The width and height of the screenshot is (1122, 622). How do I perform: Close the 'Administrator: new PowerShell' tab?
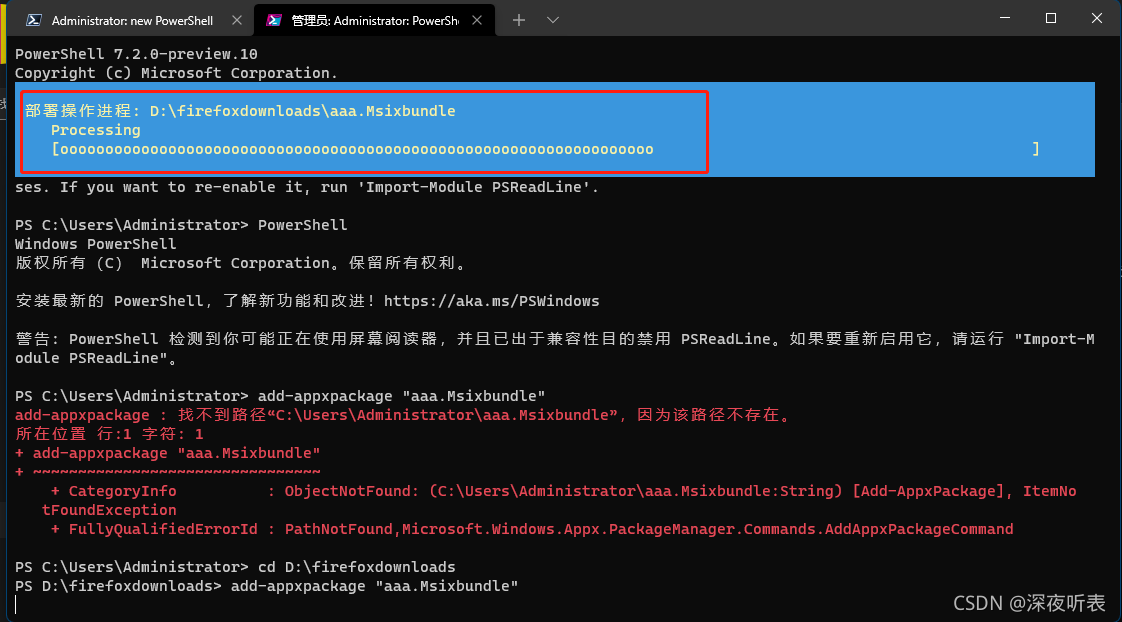[236, 19]
